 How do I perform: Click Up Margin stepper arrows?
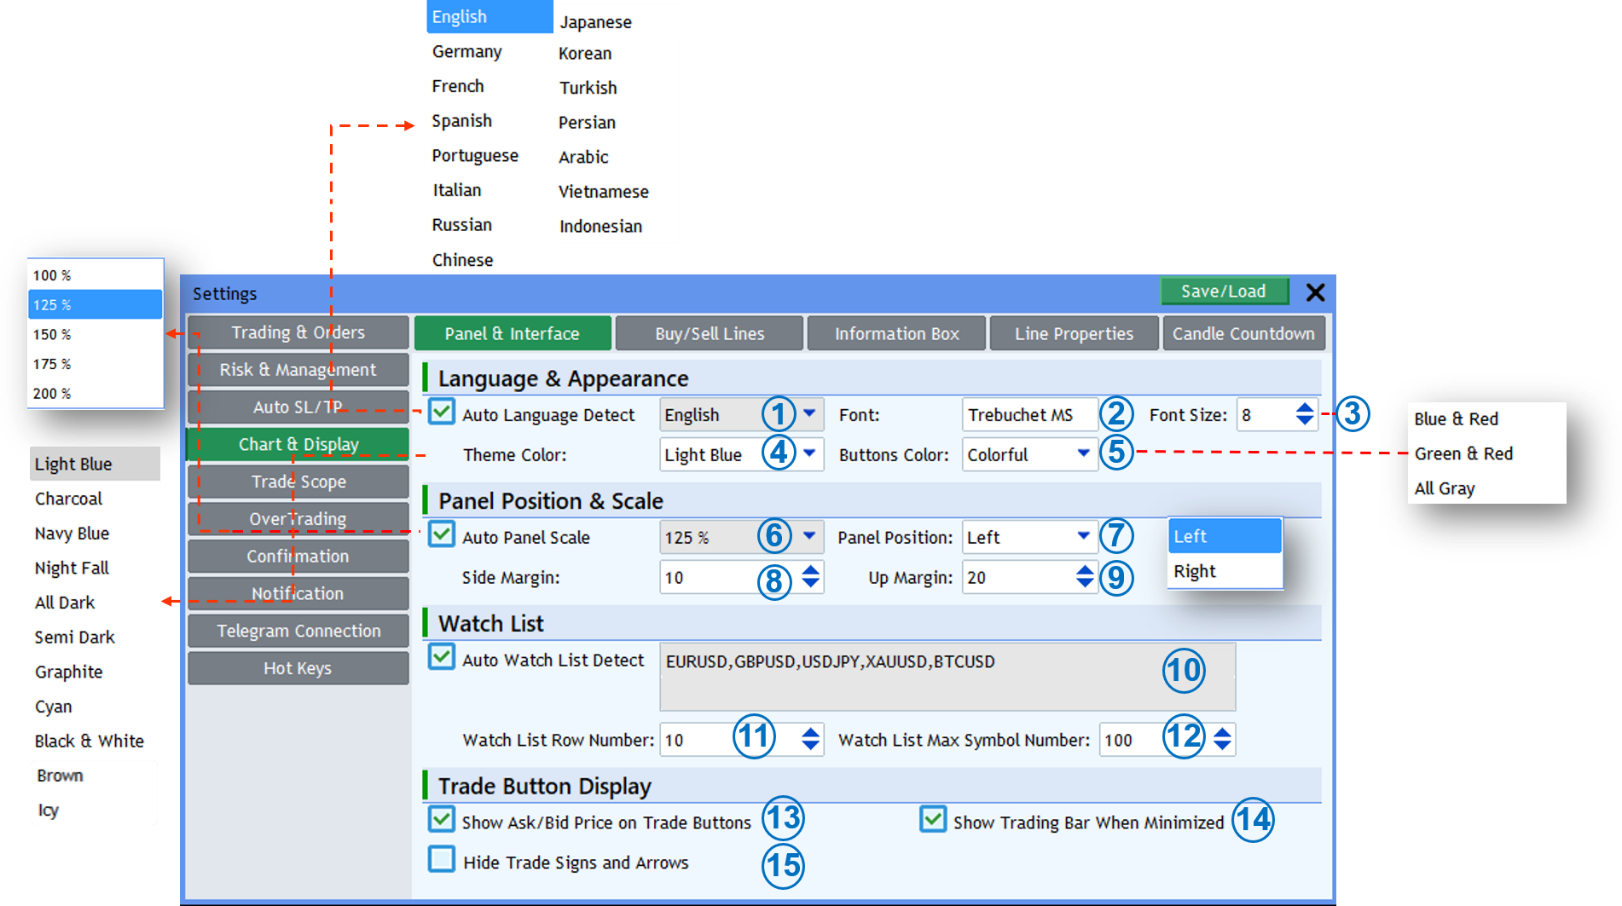coord(1084,577)
